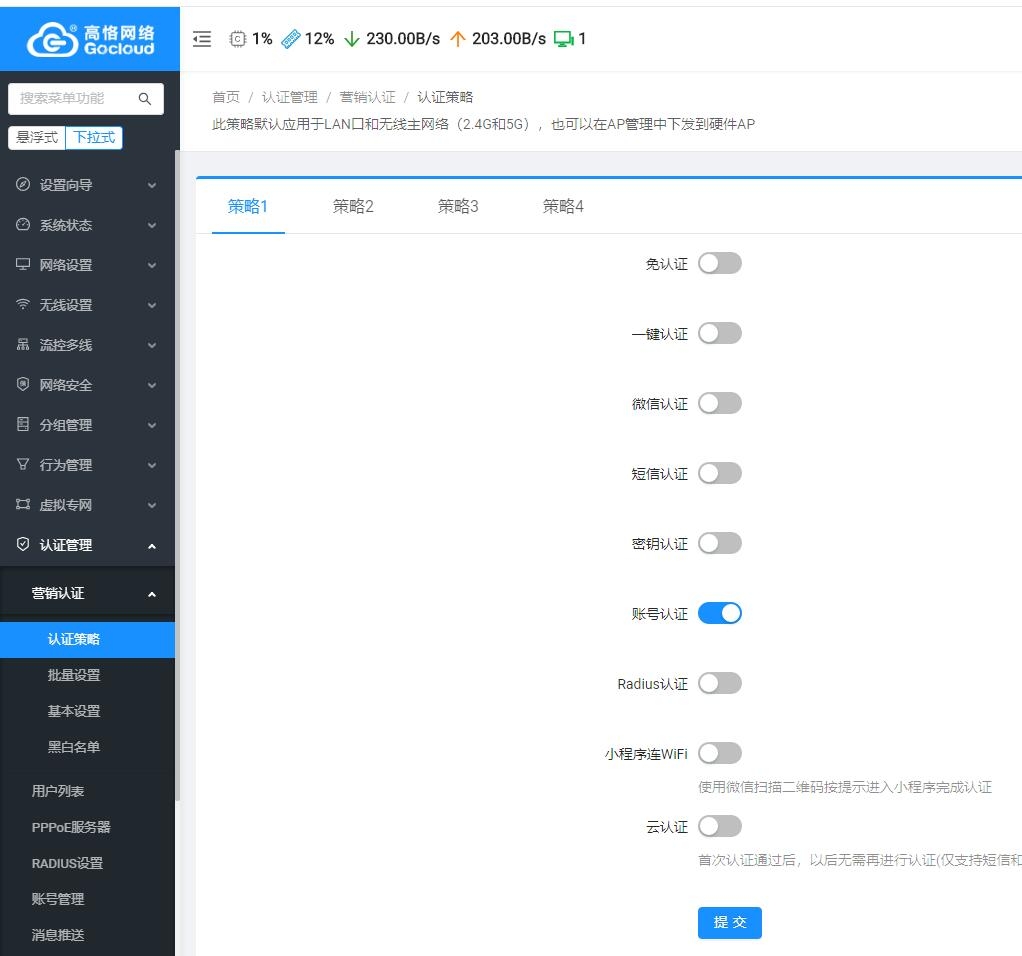Click the 营销认证 breadcrumb link

[x=368, y=97]
